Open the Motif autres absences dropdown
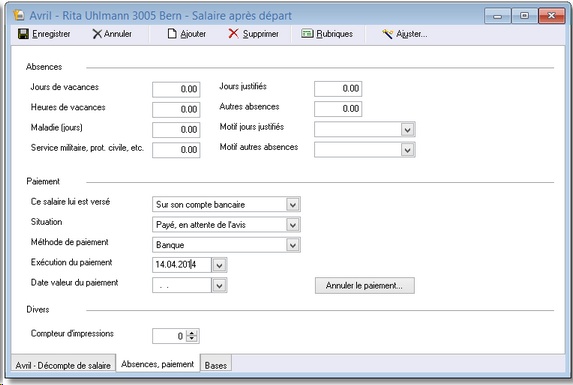Image resolution: width=573 pixels, height=385 pixels. coord(408,150)
